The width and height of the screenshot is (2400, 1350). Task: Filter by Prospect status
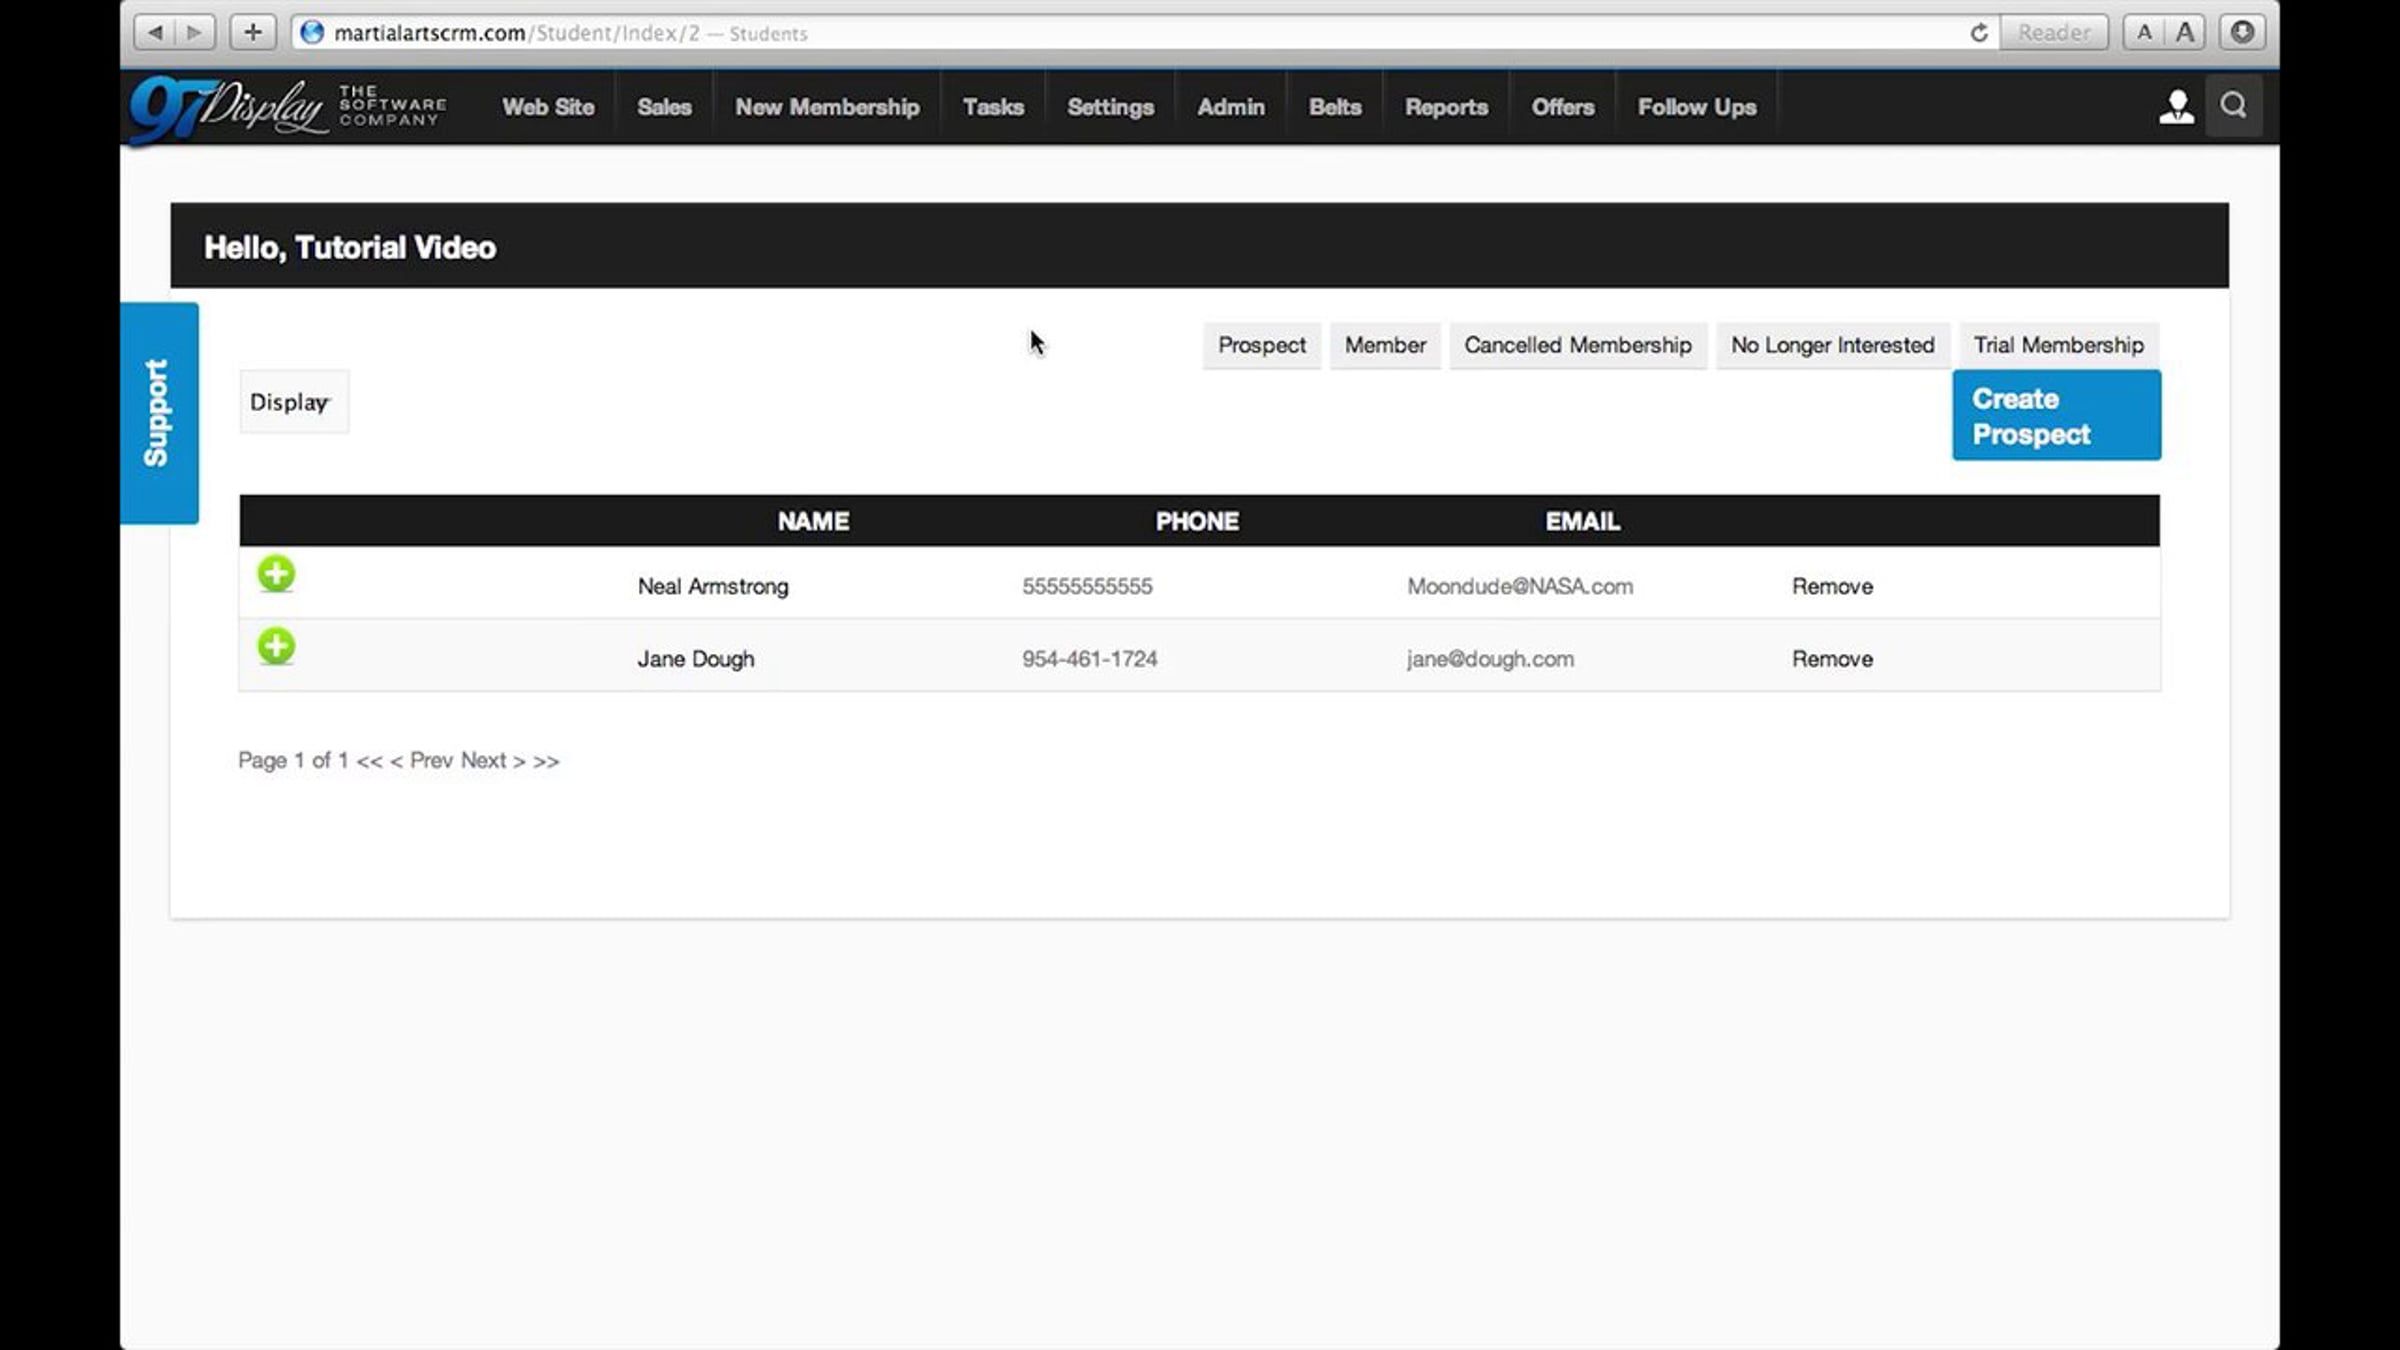click(1261, 345)
